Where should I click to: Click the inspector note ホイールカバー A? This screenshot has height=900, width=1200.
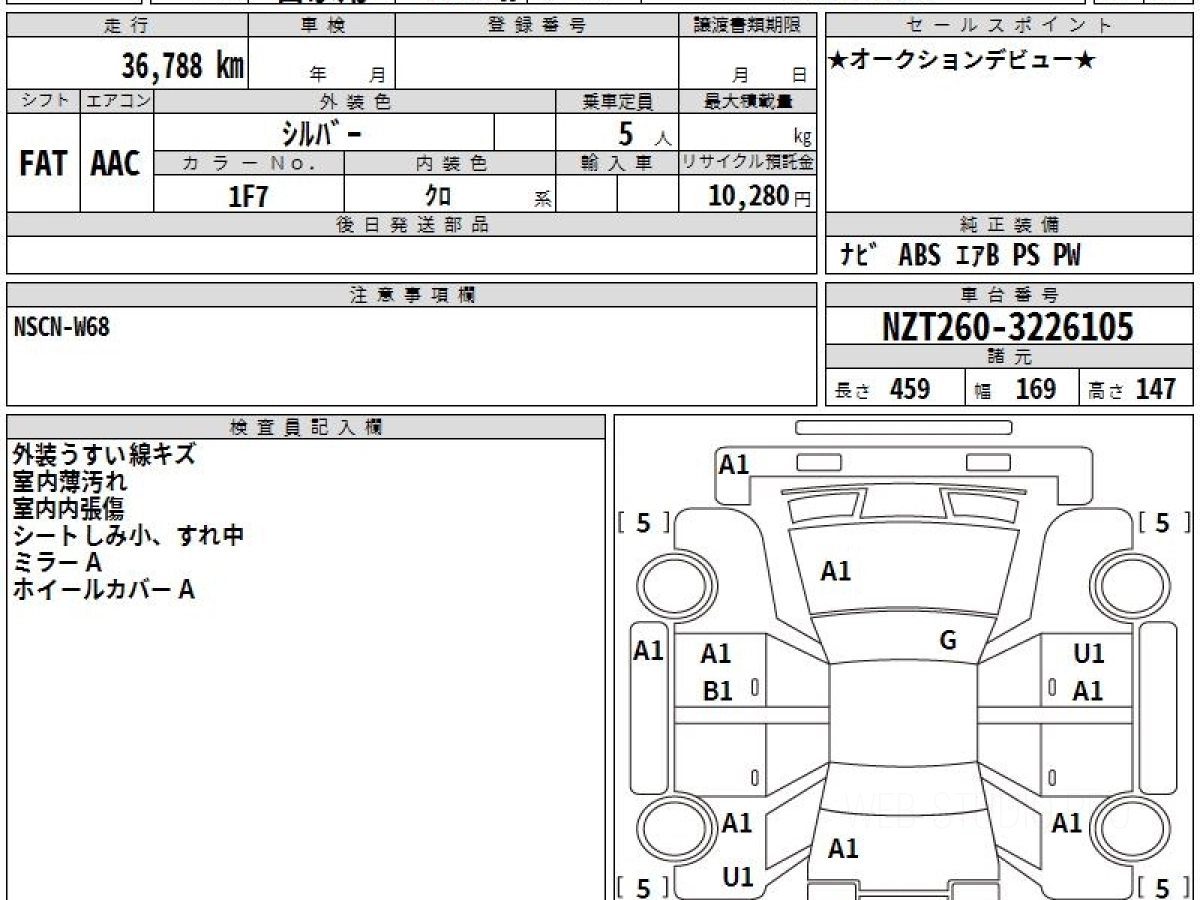point(103,590)
